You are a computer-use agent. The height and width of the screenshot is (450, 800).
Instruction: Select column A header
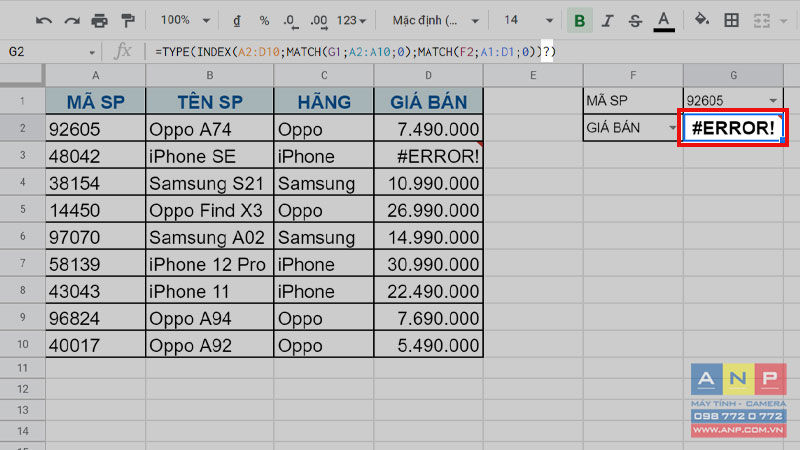pos(95,76)
